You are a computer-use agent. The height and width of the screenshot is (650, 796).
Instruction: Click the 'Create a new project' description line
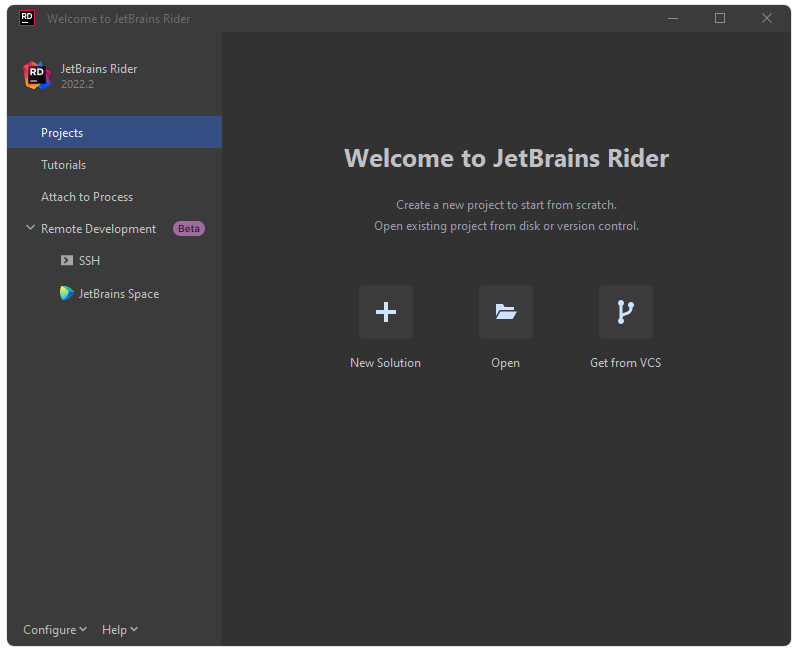pos(506,205)
